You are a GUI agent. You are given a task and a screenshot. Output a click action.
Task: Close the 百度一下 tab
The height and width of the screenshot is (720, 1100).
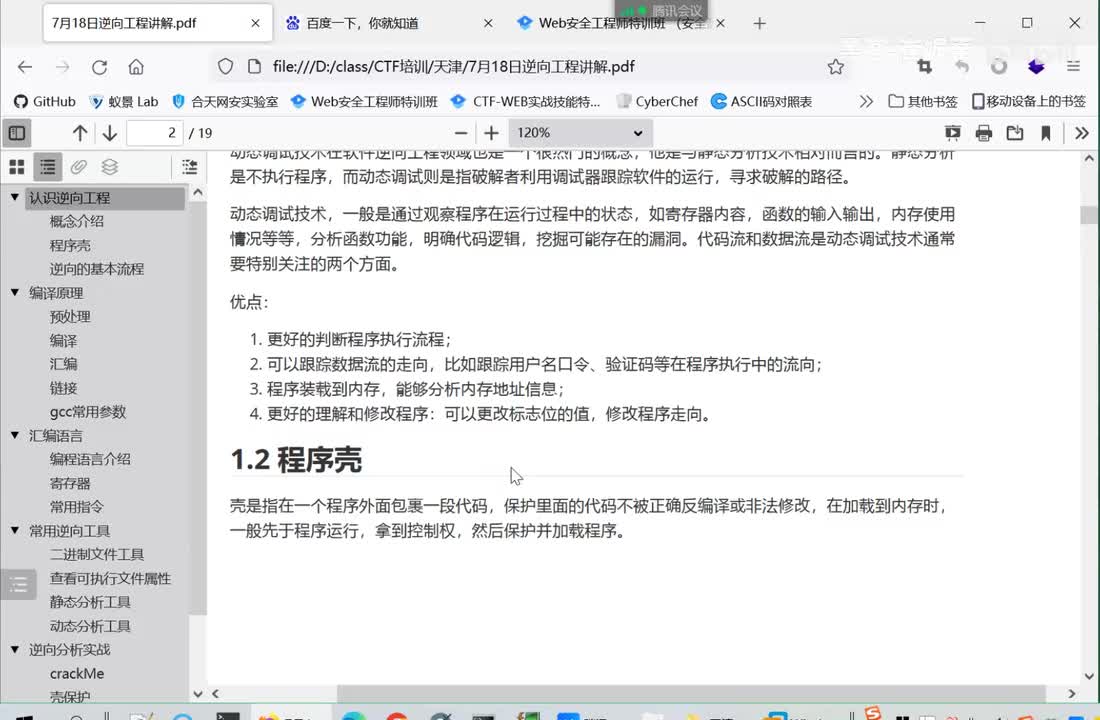tap(488, 23)
